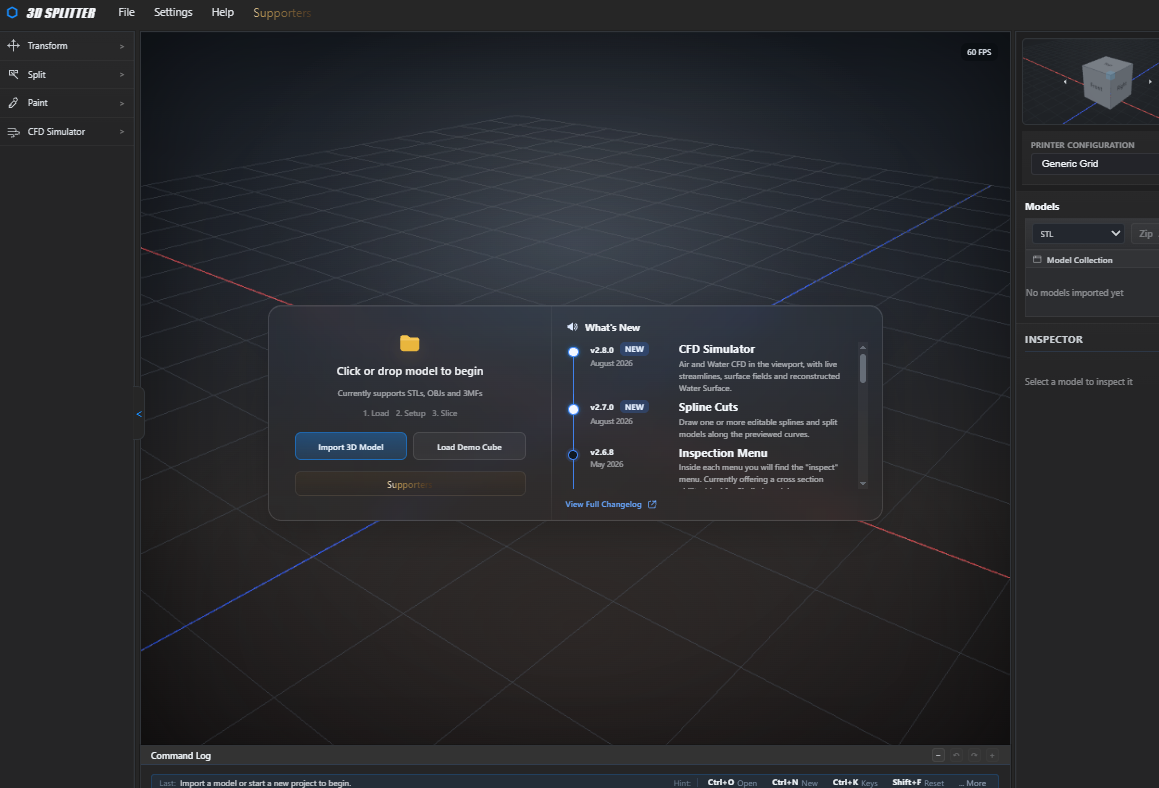Viewport: 1159px width, 788px height.
Task: Click the Supporters button in welcome dialog
Action: tap(410, 484)
